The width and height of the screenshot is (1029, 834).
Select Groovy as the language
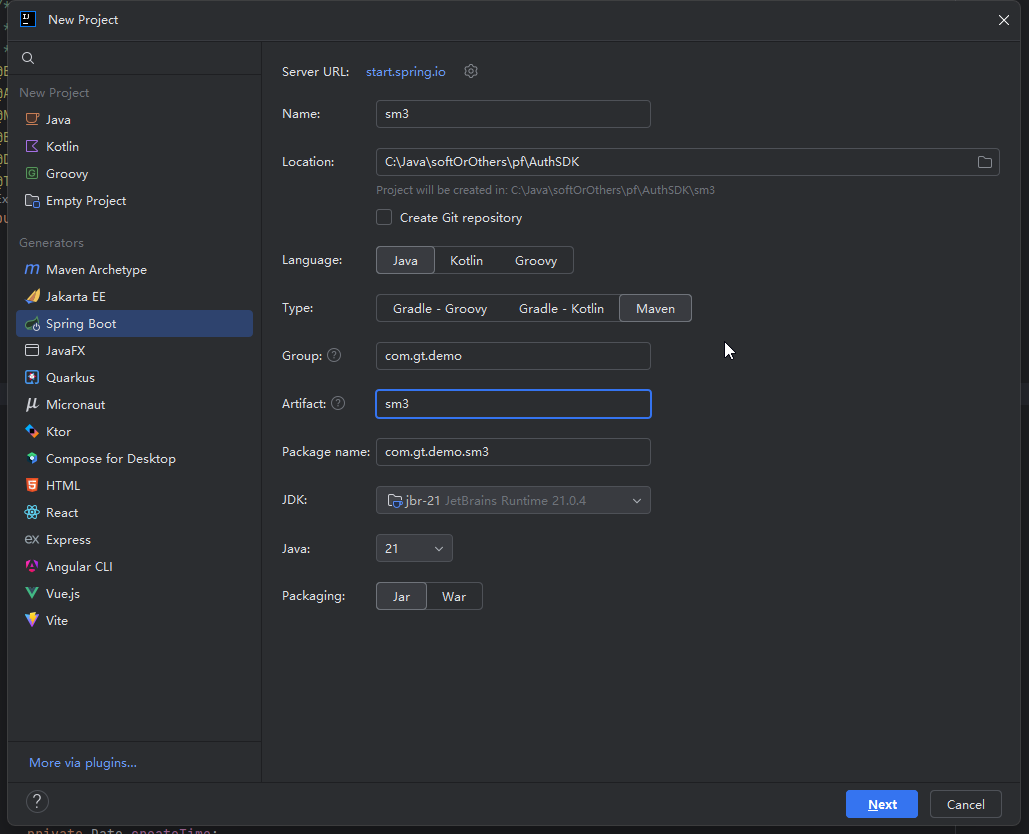coord(536,261)
